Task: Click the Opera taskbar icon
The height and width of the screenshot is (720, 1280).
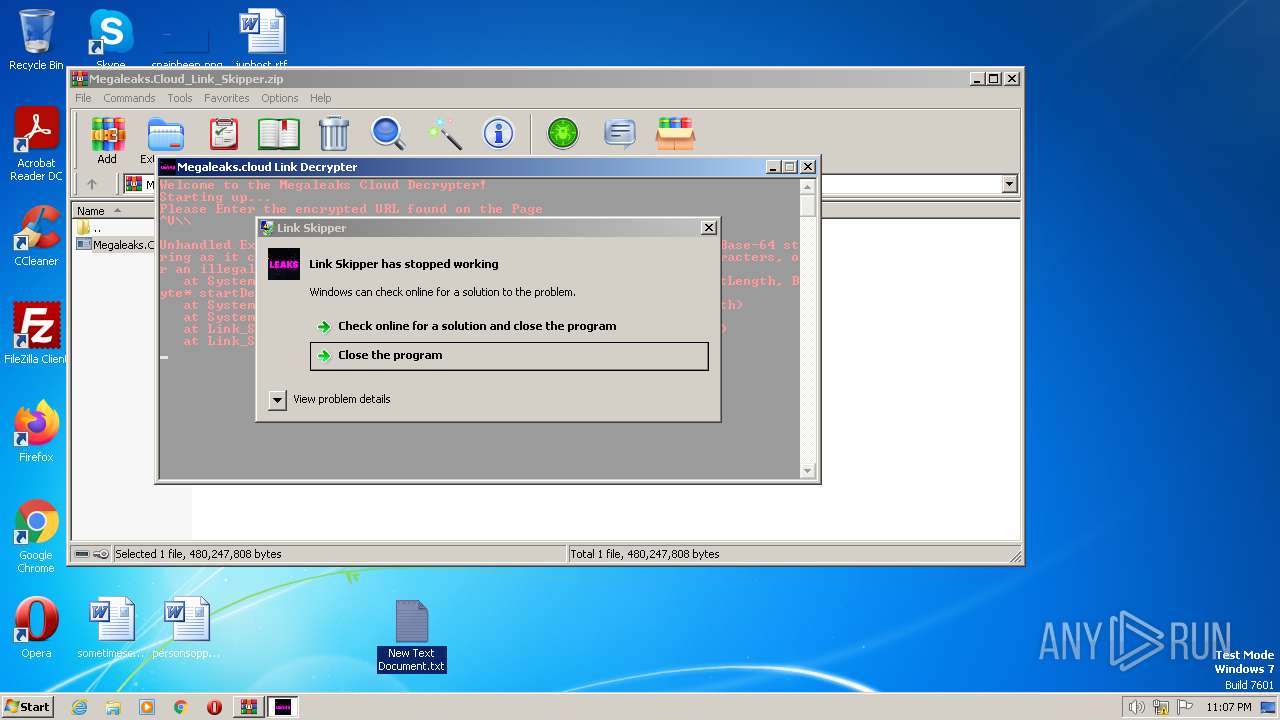Action: (214, 707)
